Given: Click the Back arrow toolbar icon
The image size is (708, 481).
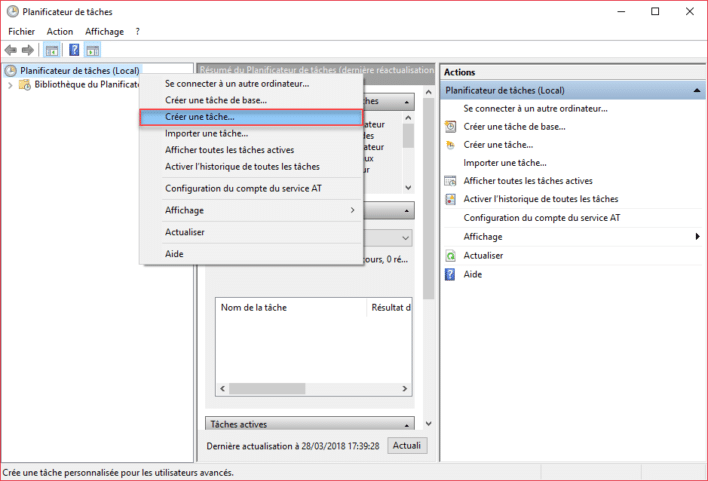Looking at the screenshot, I should (x=12, y=50).
